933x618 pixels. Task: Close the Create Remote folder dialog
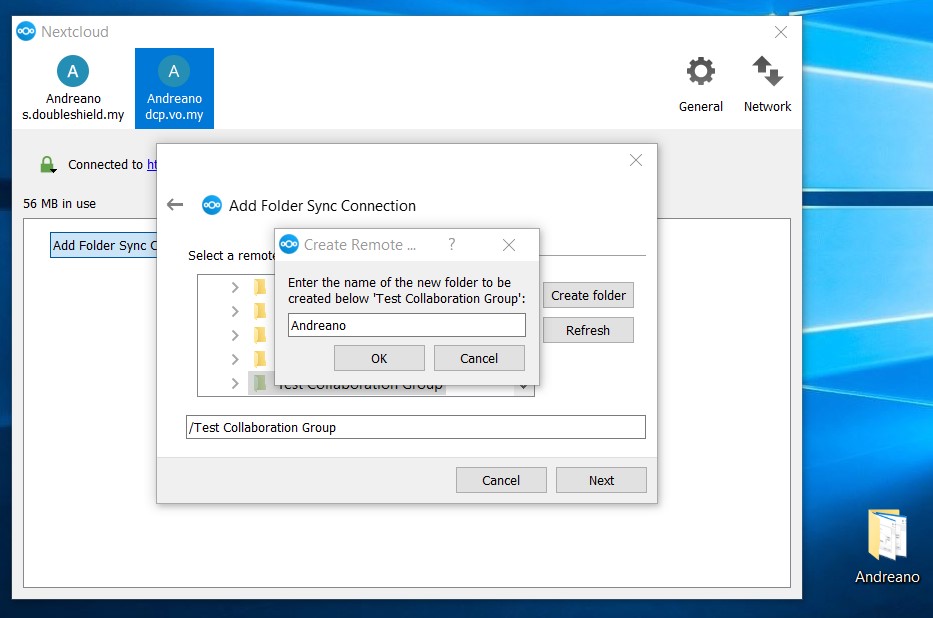pos(508,245)
